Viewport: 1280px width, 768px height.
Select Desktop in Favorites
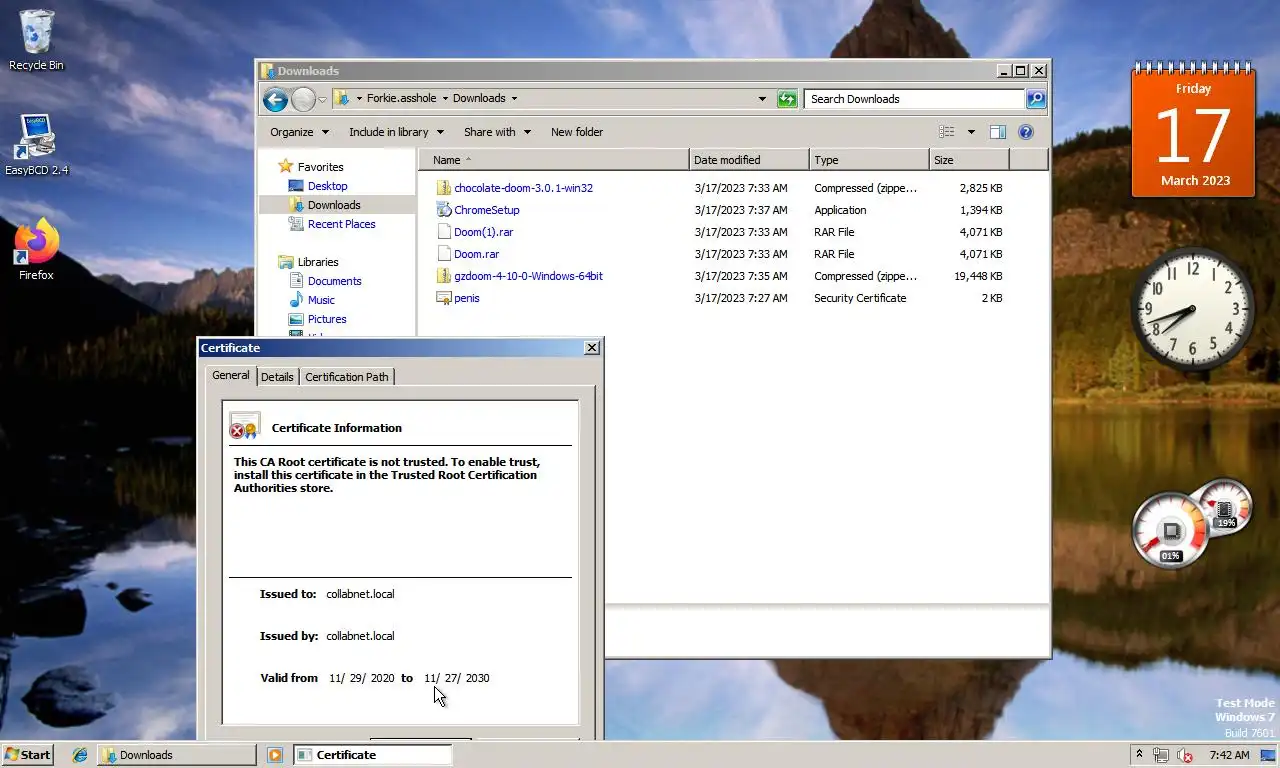click(327, 186)
